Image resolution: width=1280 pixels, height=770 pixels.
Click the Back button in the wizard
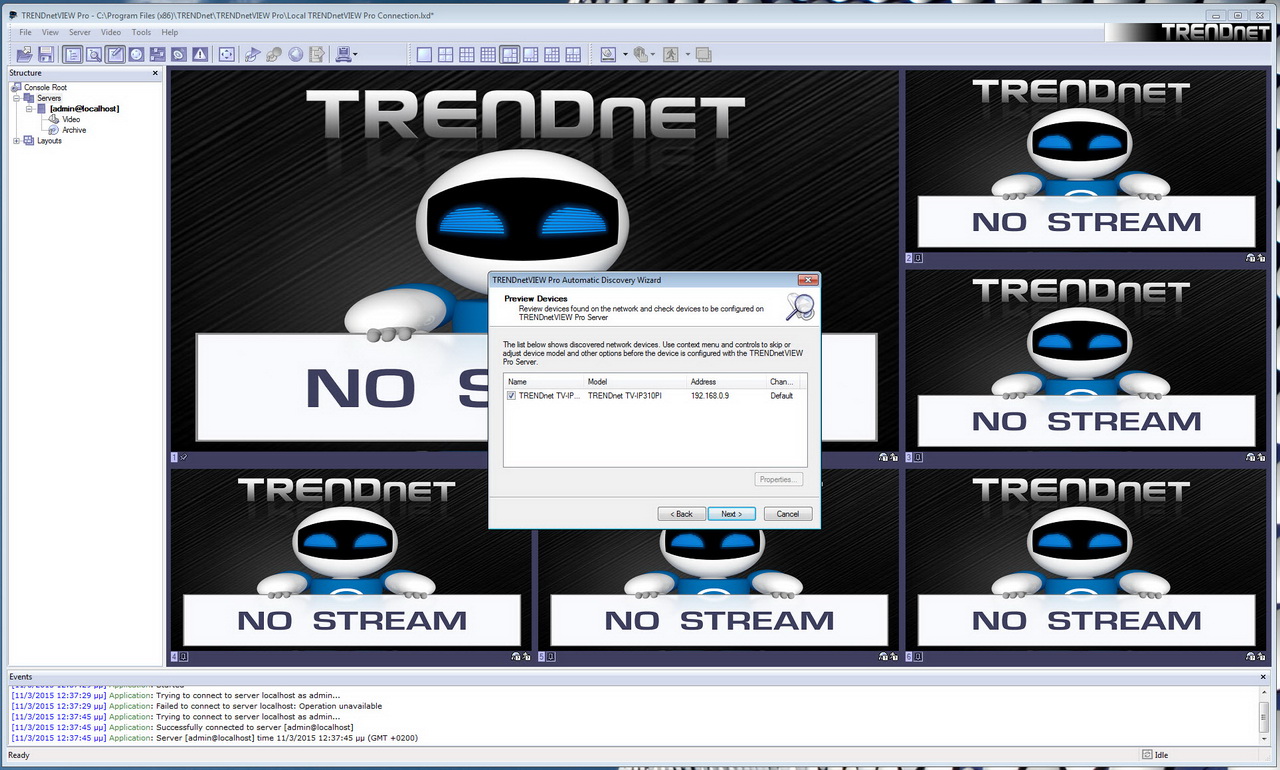coord(682,514)
